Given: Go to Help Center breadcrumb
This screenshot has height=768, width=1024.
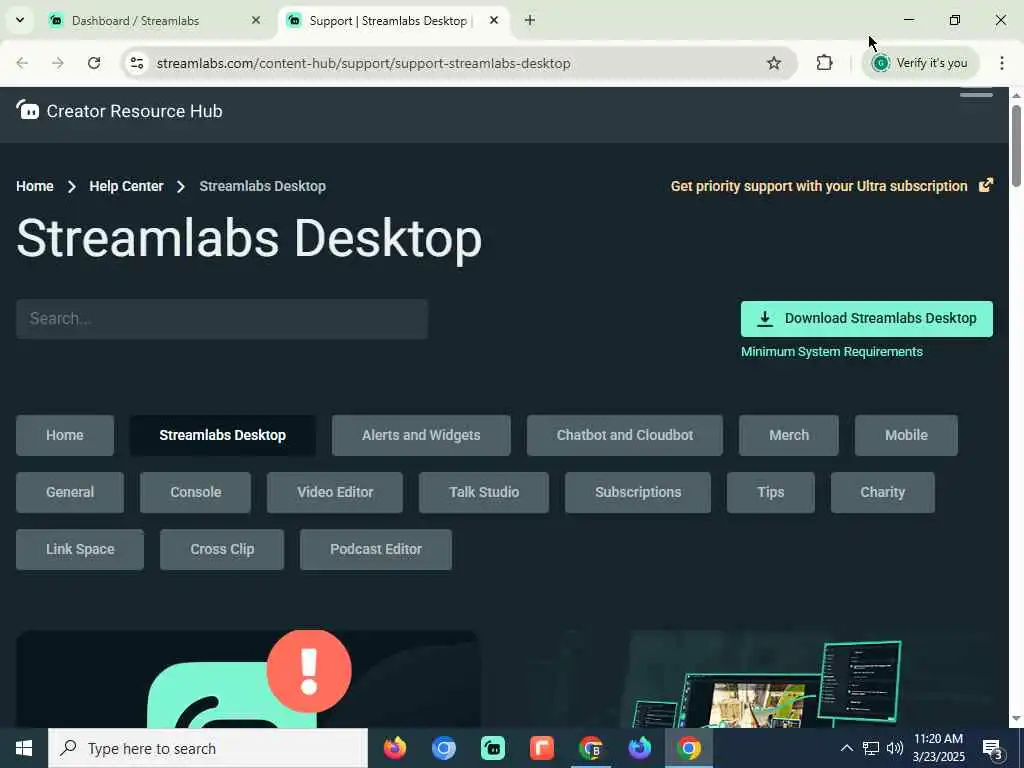Looking at the screenshot, I should point(126,186).
